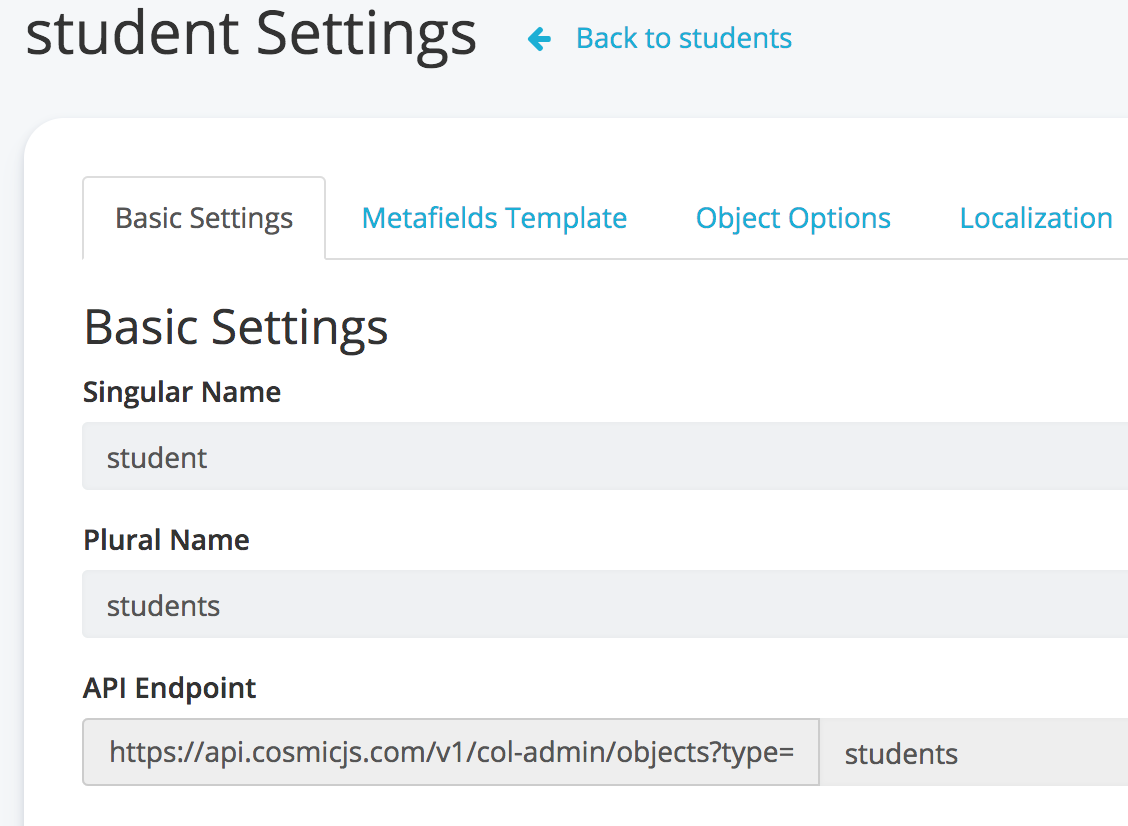The image size is (1128, 826).
Task: Click the student Settings page title
Action: tap(250, 34)
